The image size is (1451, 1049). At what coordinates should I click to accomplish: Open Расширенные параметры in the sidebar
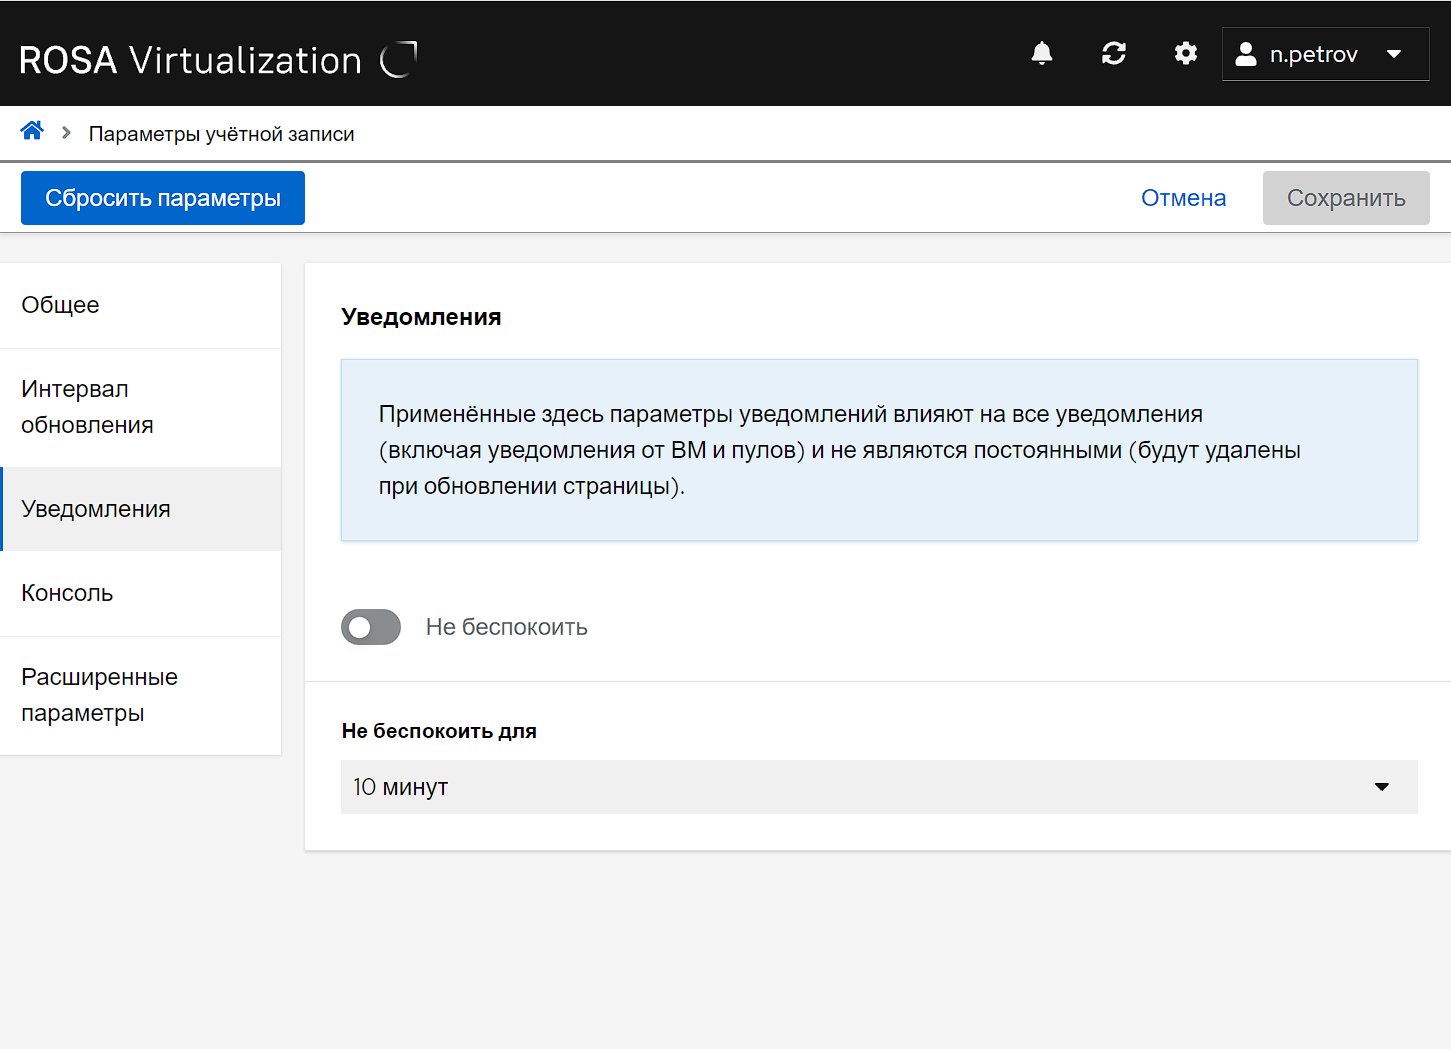click(x=140, y=695)
